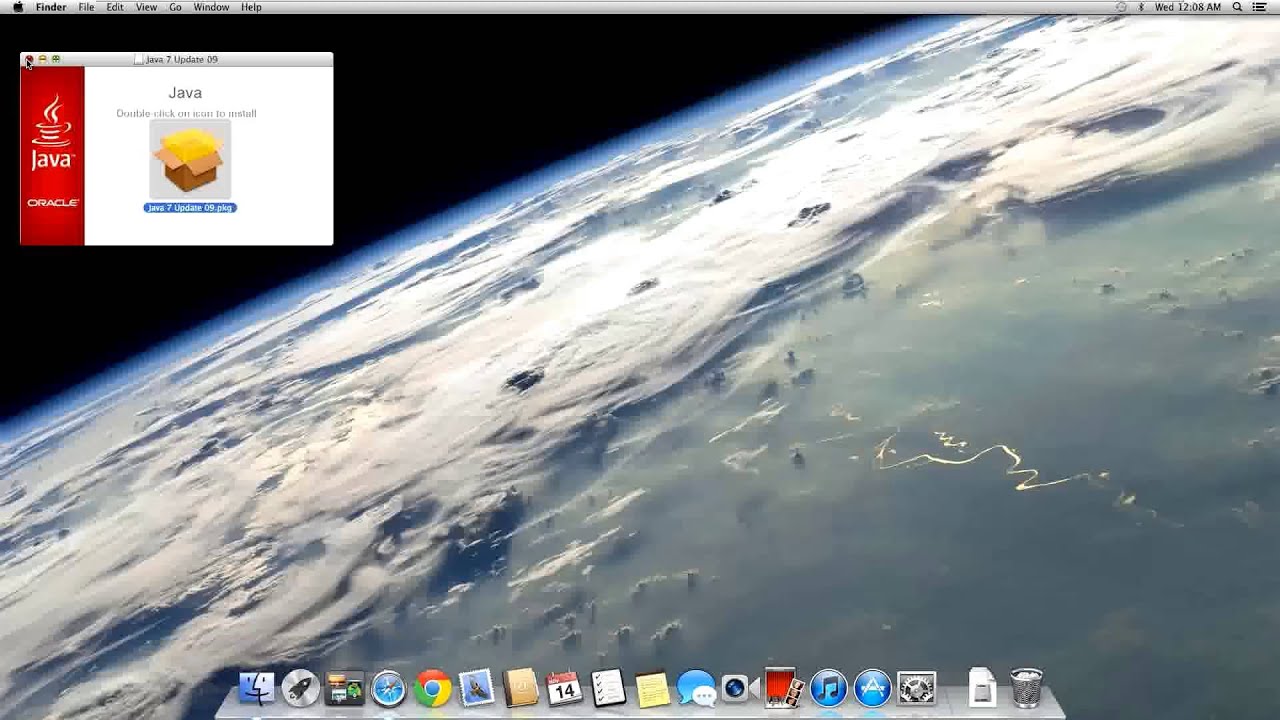Open App Store icon in Dock
The width and height of the screenshot is (1280, 720).
tap(872, 688)
